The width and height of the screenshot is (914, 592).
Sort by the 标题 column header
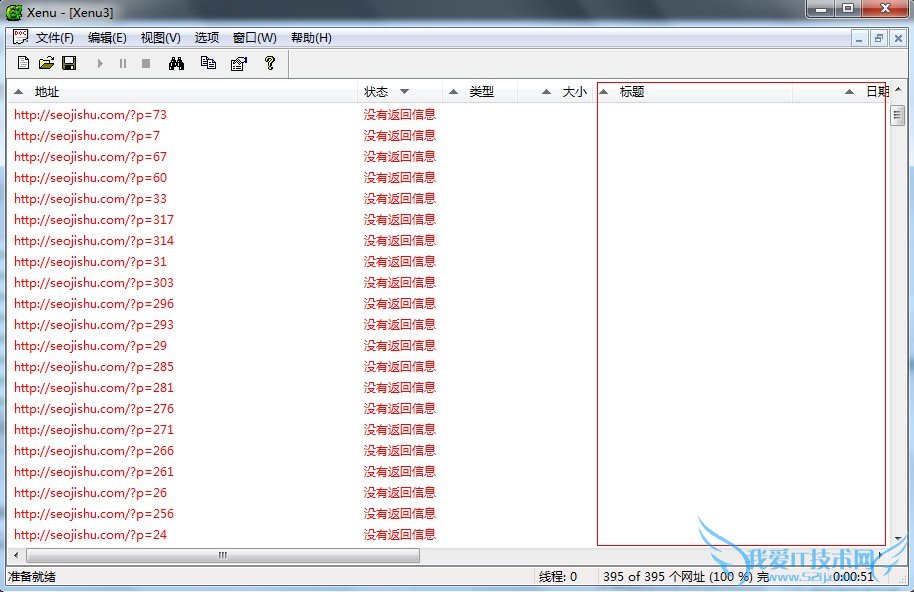(x=694, y=91)
